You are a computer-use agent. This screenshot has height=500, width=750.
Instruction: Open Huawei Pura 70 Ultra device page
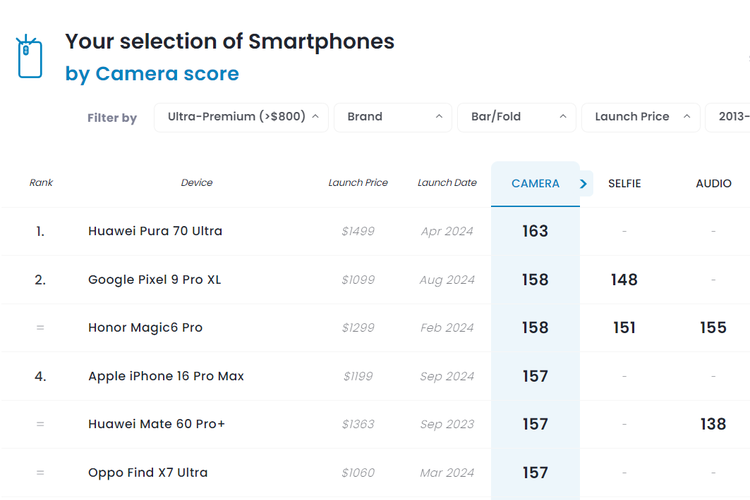coord(155,231)
